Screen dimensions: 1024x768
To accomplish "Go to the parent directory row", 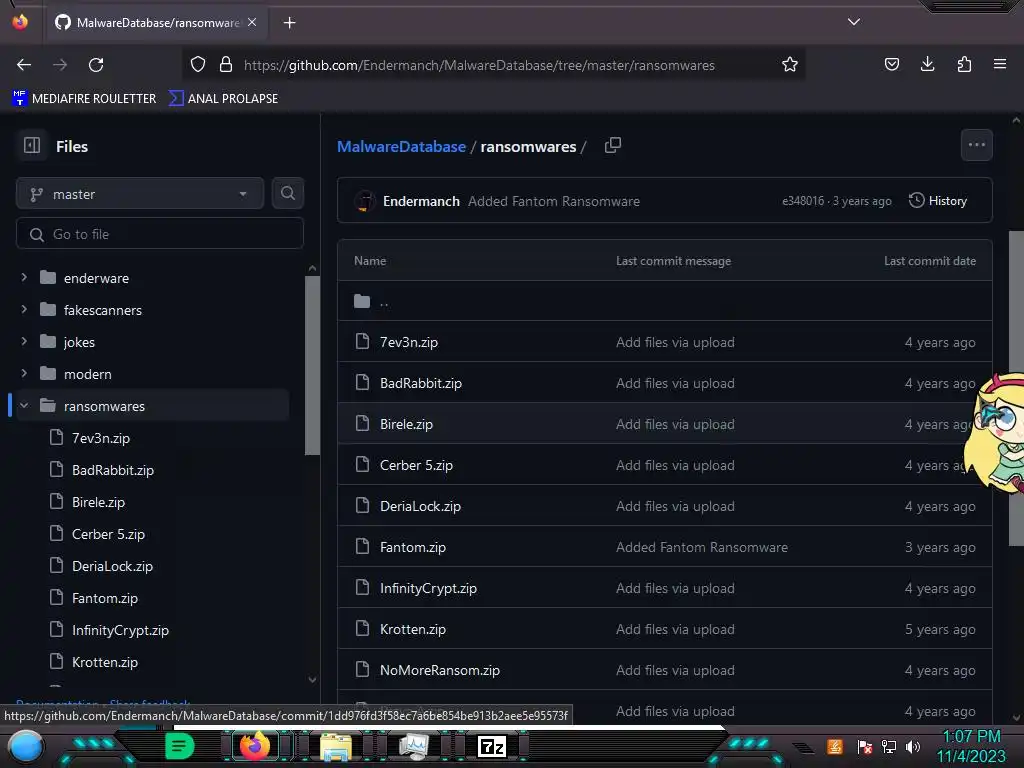I will click(664, 301).
